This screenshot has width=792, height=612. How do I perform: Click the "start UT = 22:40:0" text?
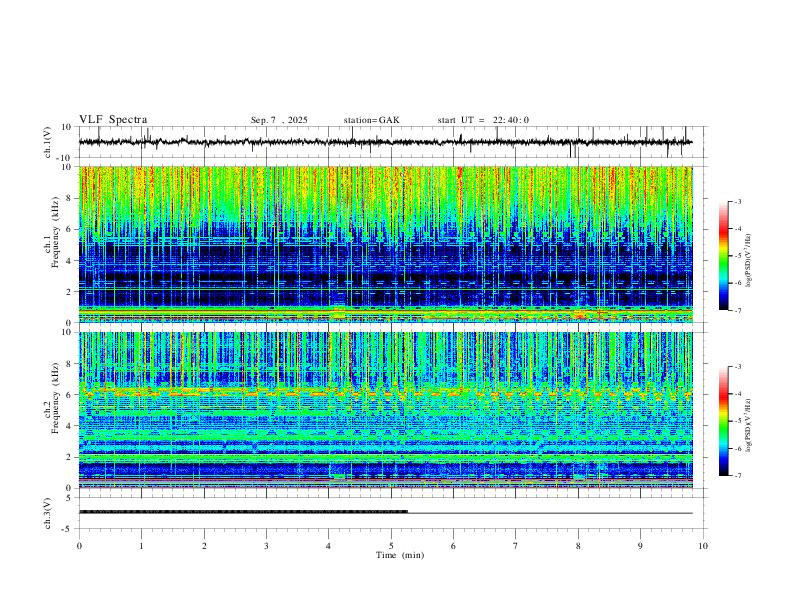coord(483,120)
